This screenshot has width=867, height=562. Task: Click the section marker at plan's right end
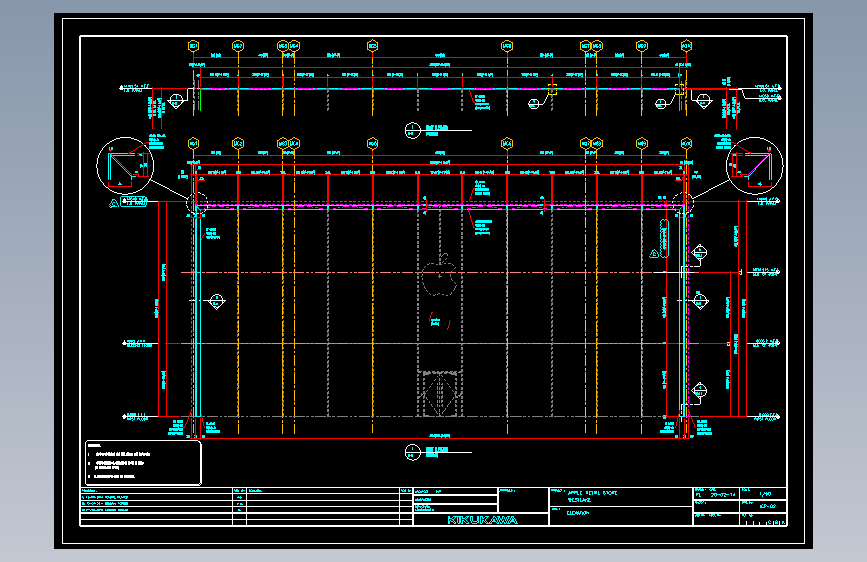click(703, 101)
